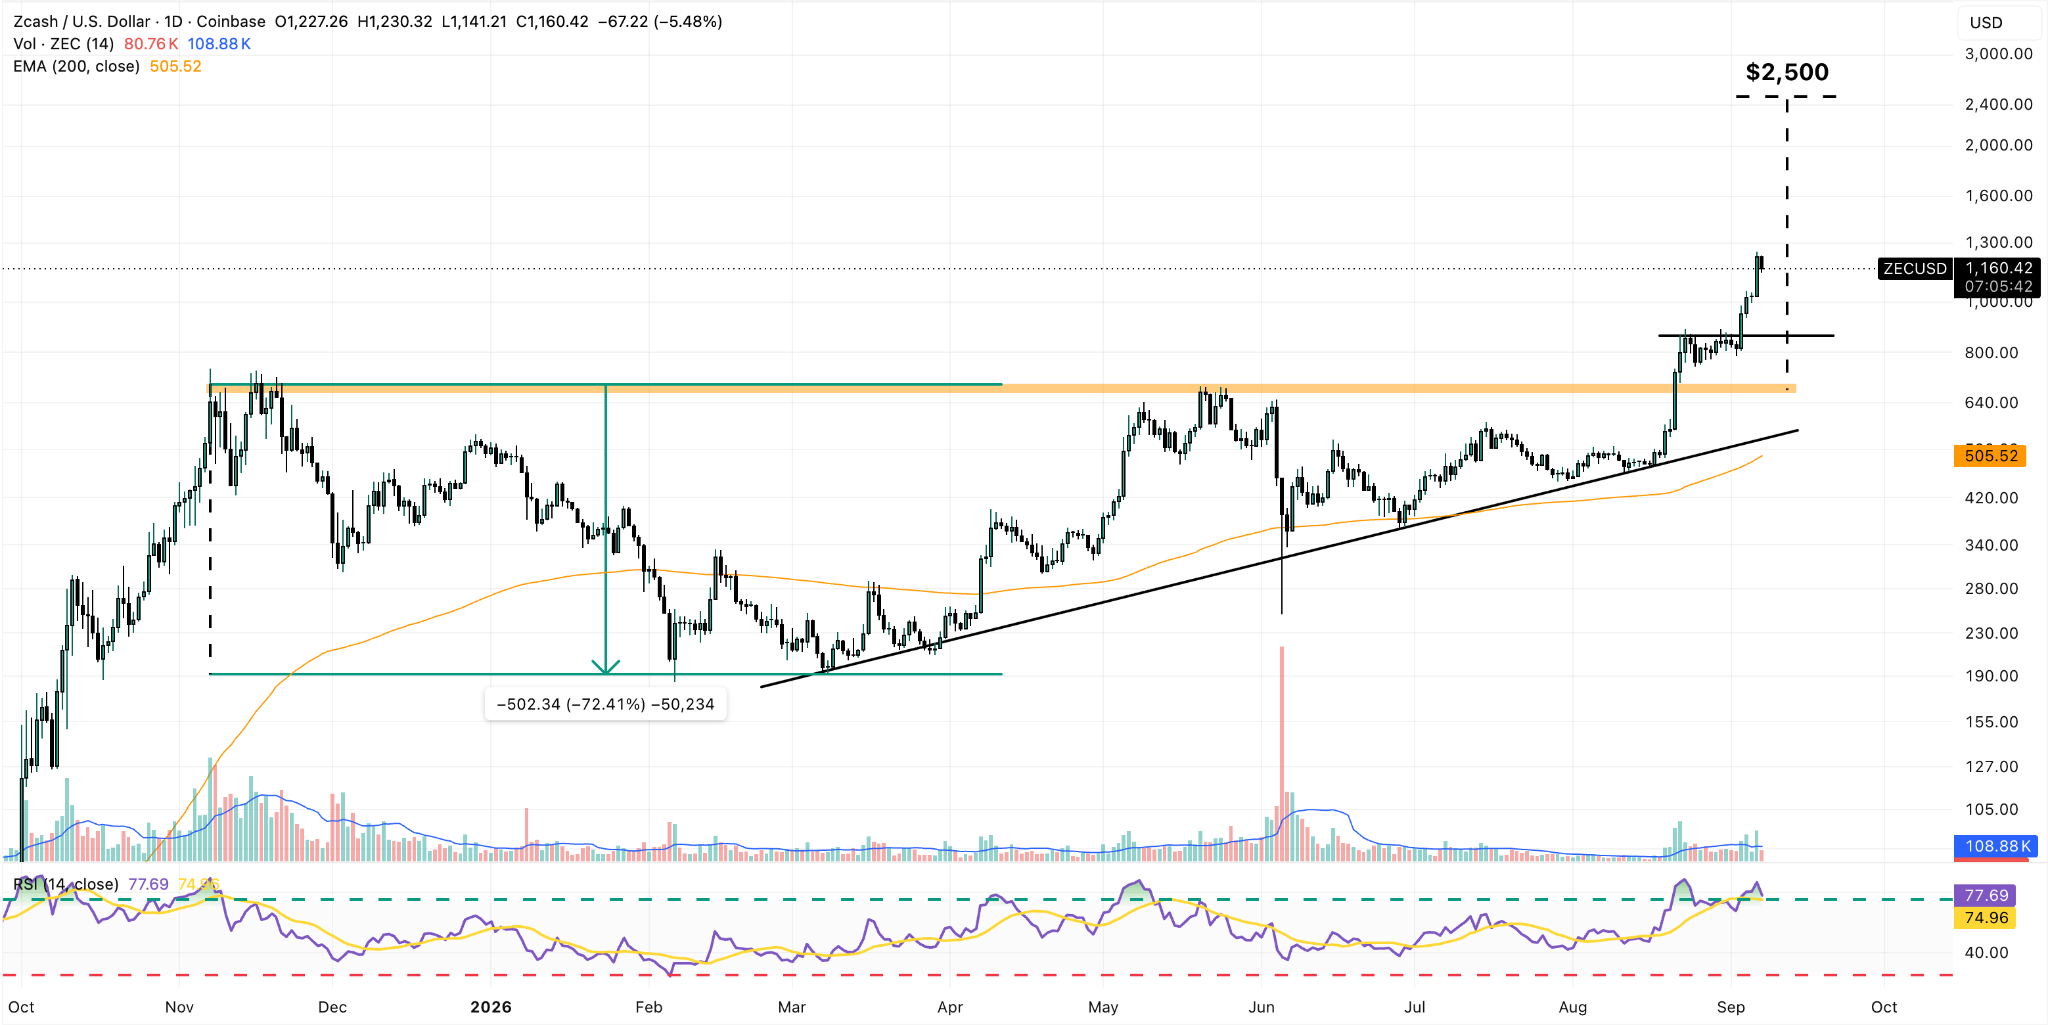Click the 2026 year label on time axis
Image resolution: width=2048 pixels, height=1025 pixels.
(x=490, y=1007)
